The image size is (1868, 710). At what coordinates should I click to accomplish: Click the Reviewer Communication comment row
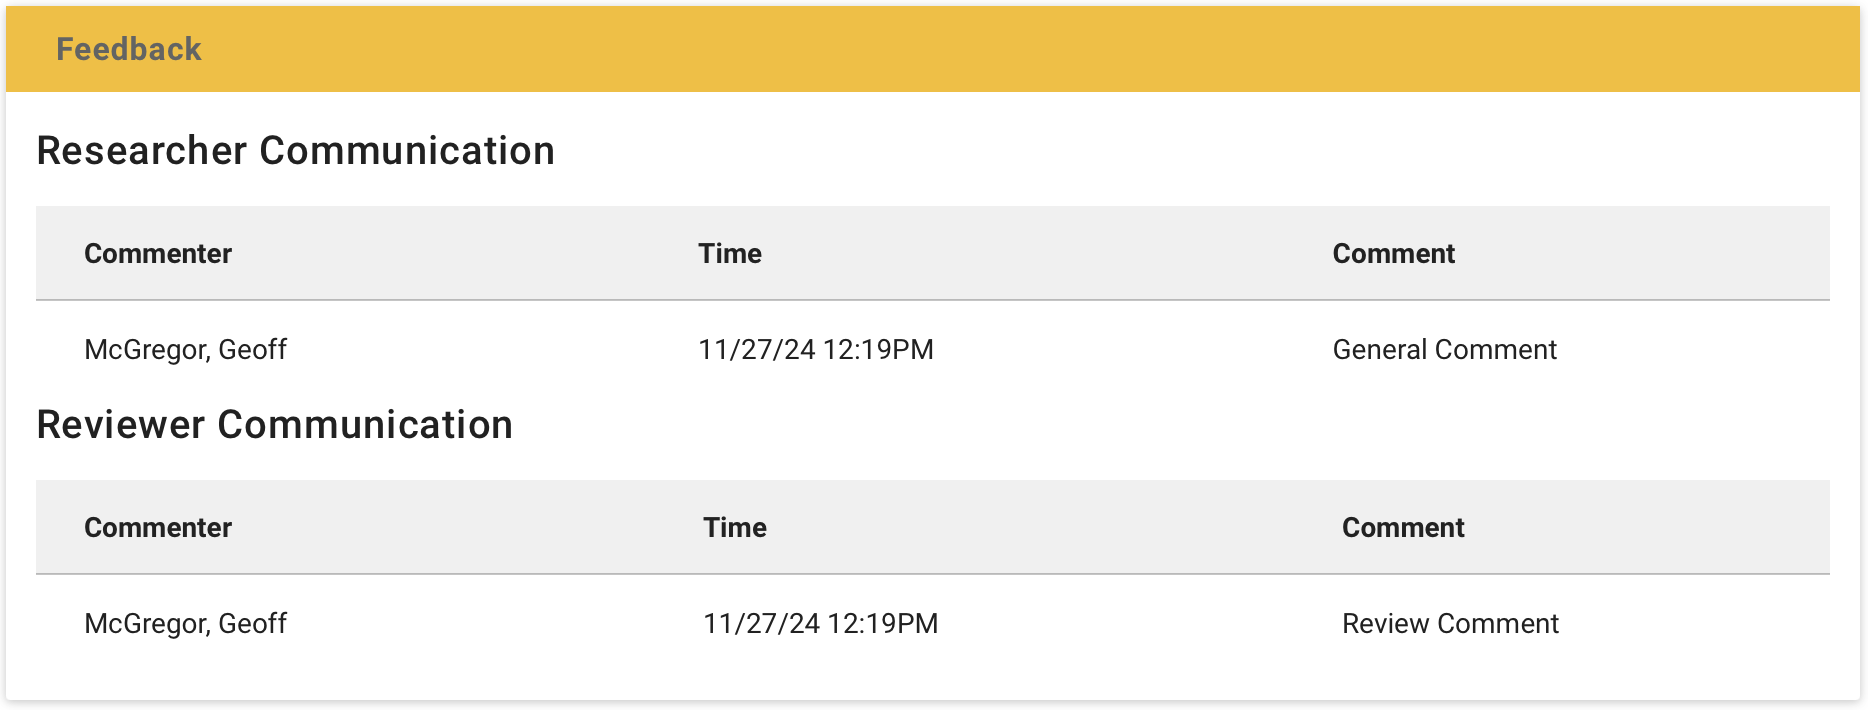click(934, 623)
